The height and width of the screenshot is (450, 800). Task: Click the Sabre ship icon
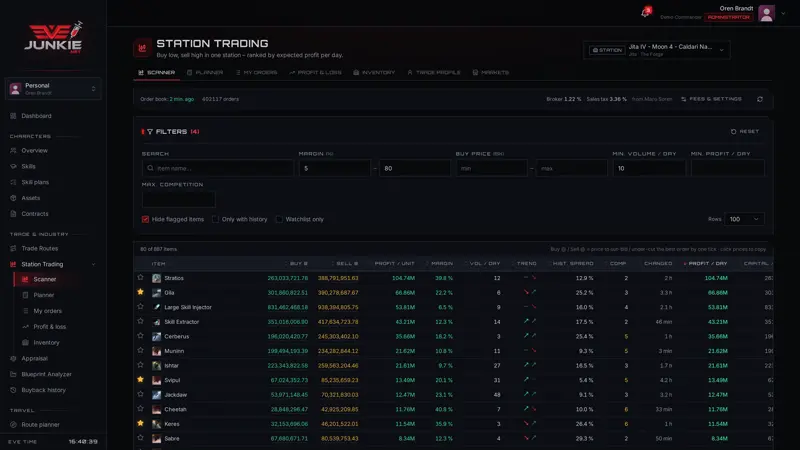coord(157,438)
